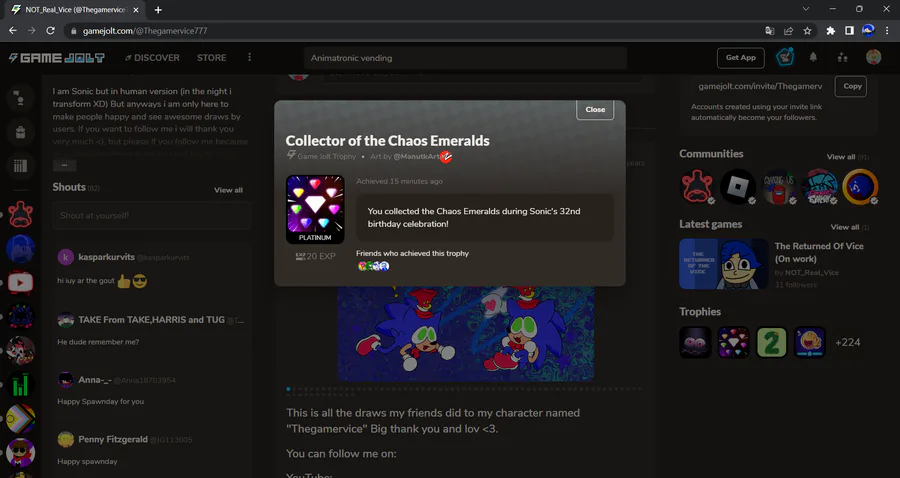Open Penny Fitzgerald profile name
The width and height of the screenshot is (900, 478).
tap(113, 439)
